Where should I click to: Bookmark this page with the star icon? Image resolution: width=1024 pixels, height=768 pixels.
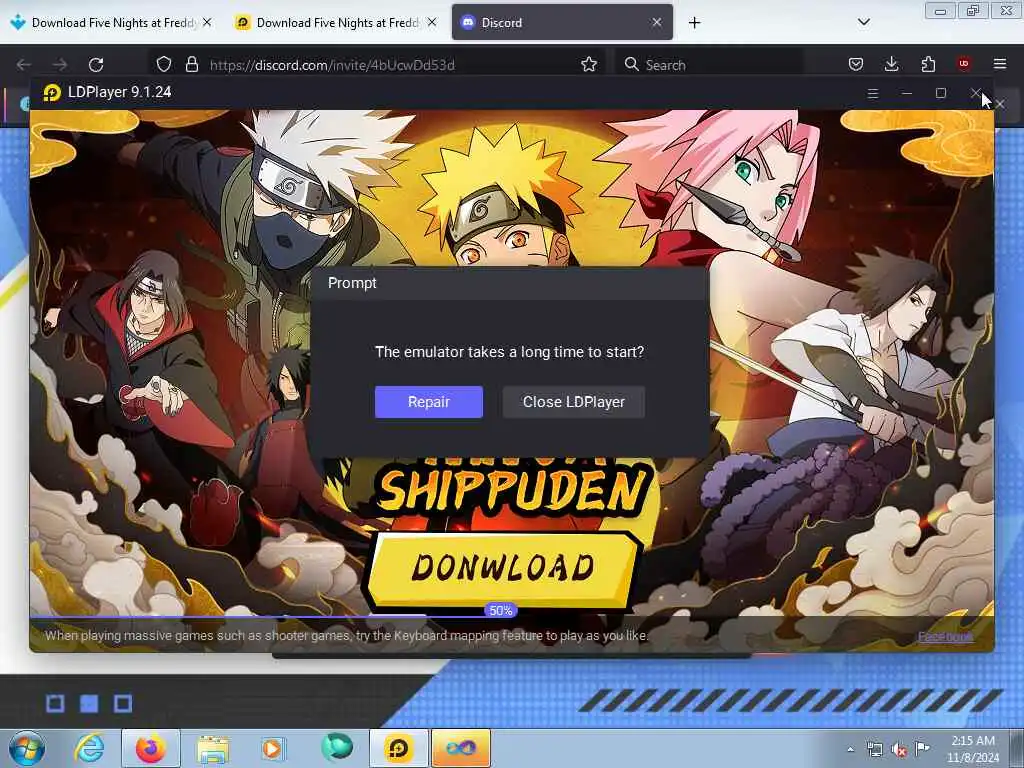pyautogui.click(x=588, y=64)
